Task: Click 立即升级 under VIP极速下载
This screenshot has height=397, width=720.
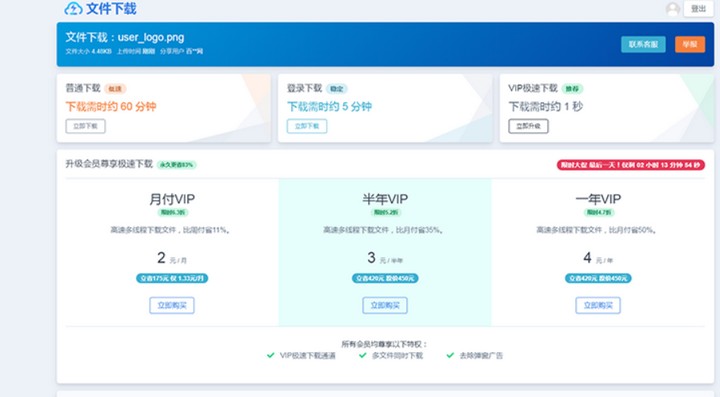Action: pos(528,126)
